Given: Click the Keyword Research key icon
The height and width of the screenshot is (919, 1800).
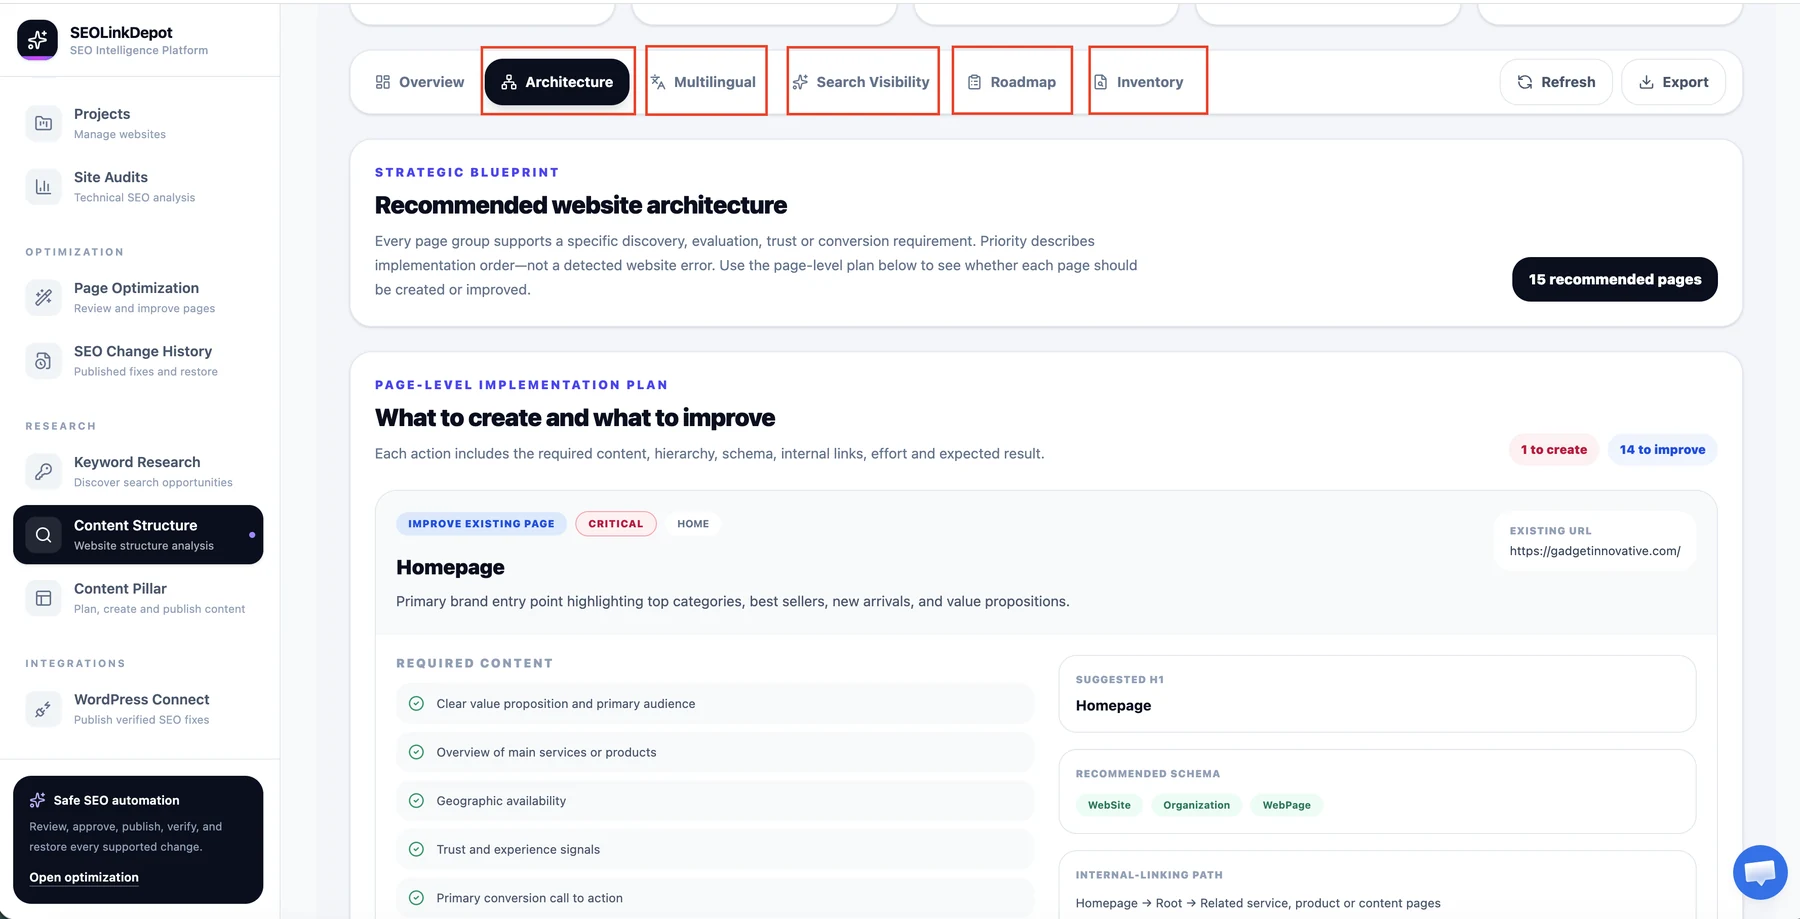Looking at the screenshot, I should coord(43,471).
